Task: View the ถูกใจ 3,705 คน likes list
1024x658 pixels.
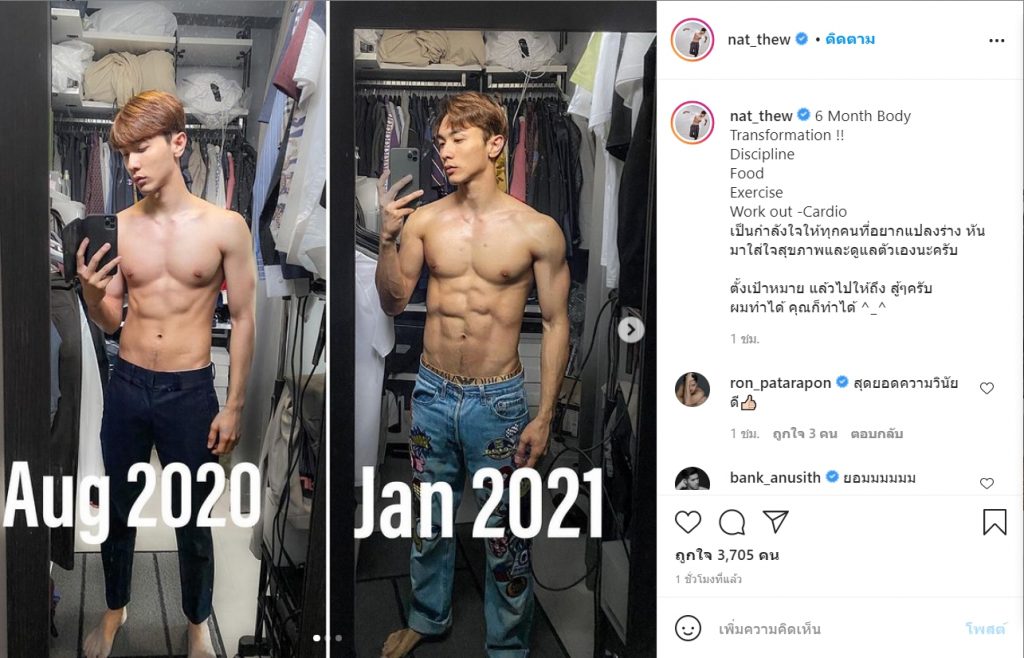Action: pos(727,556)
